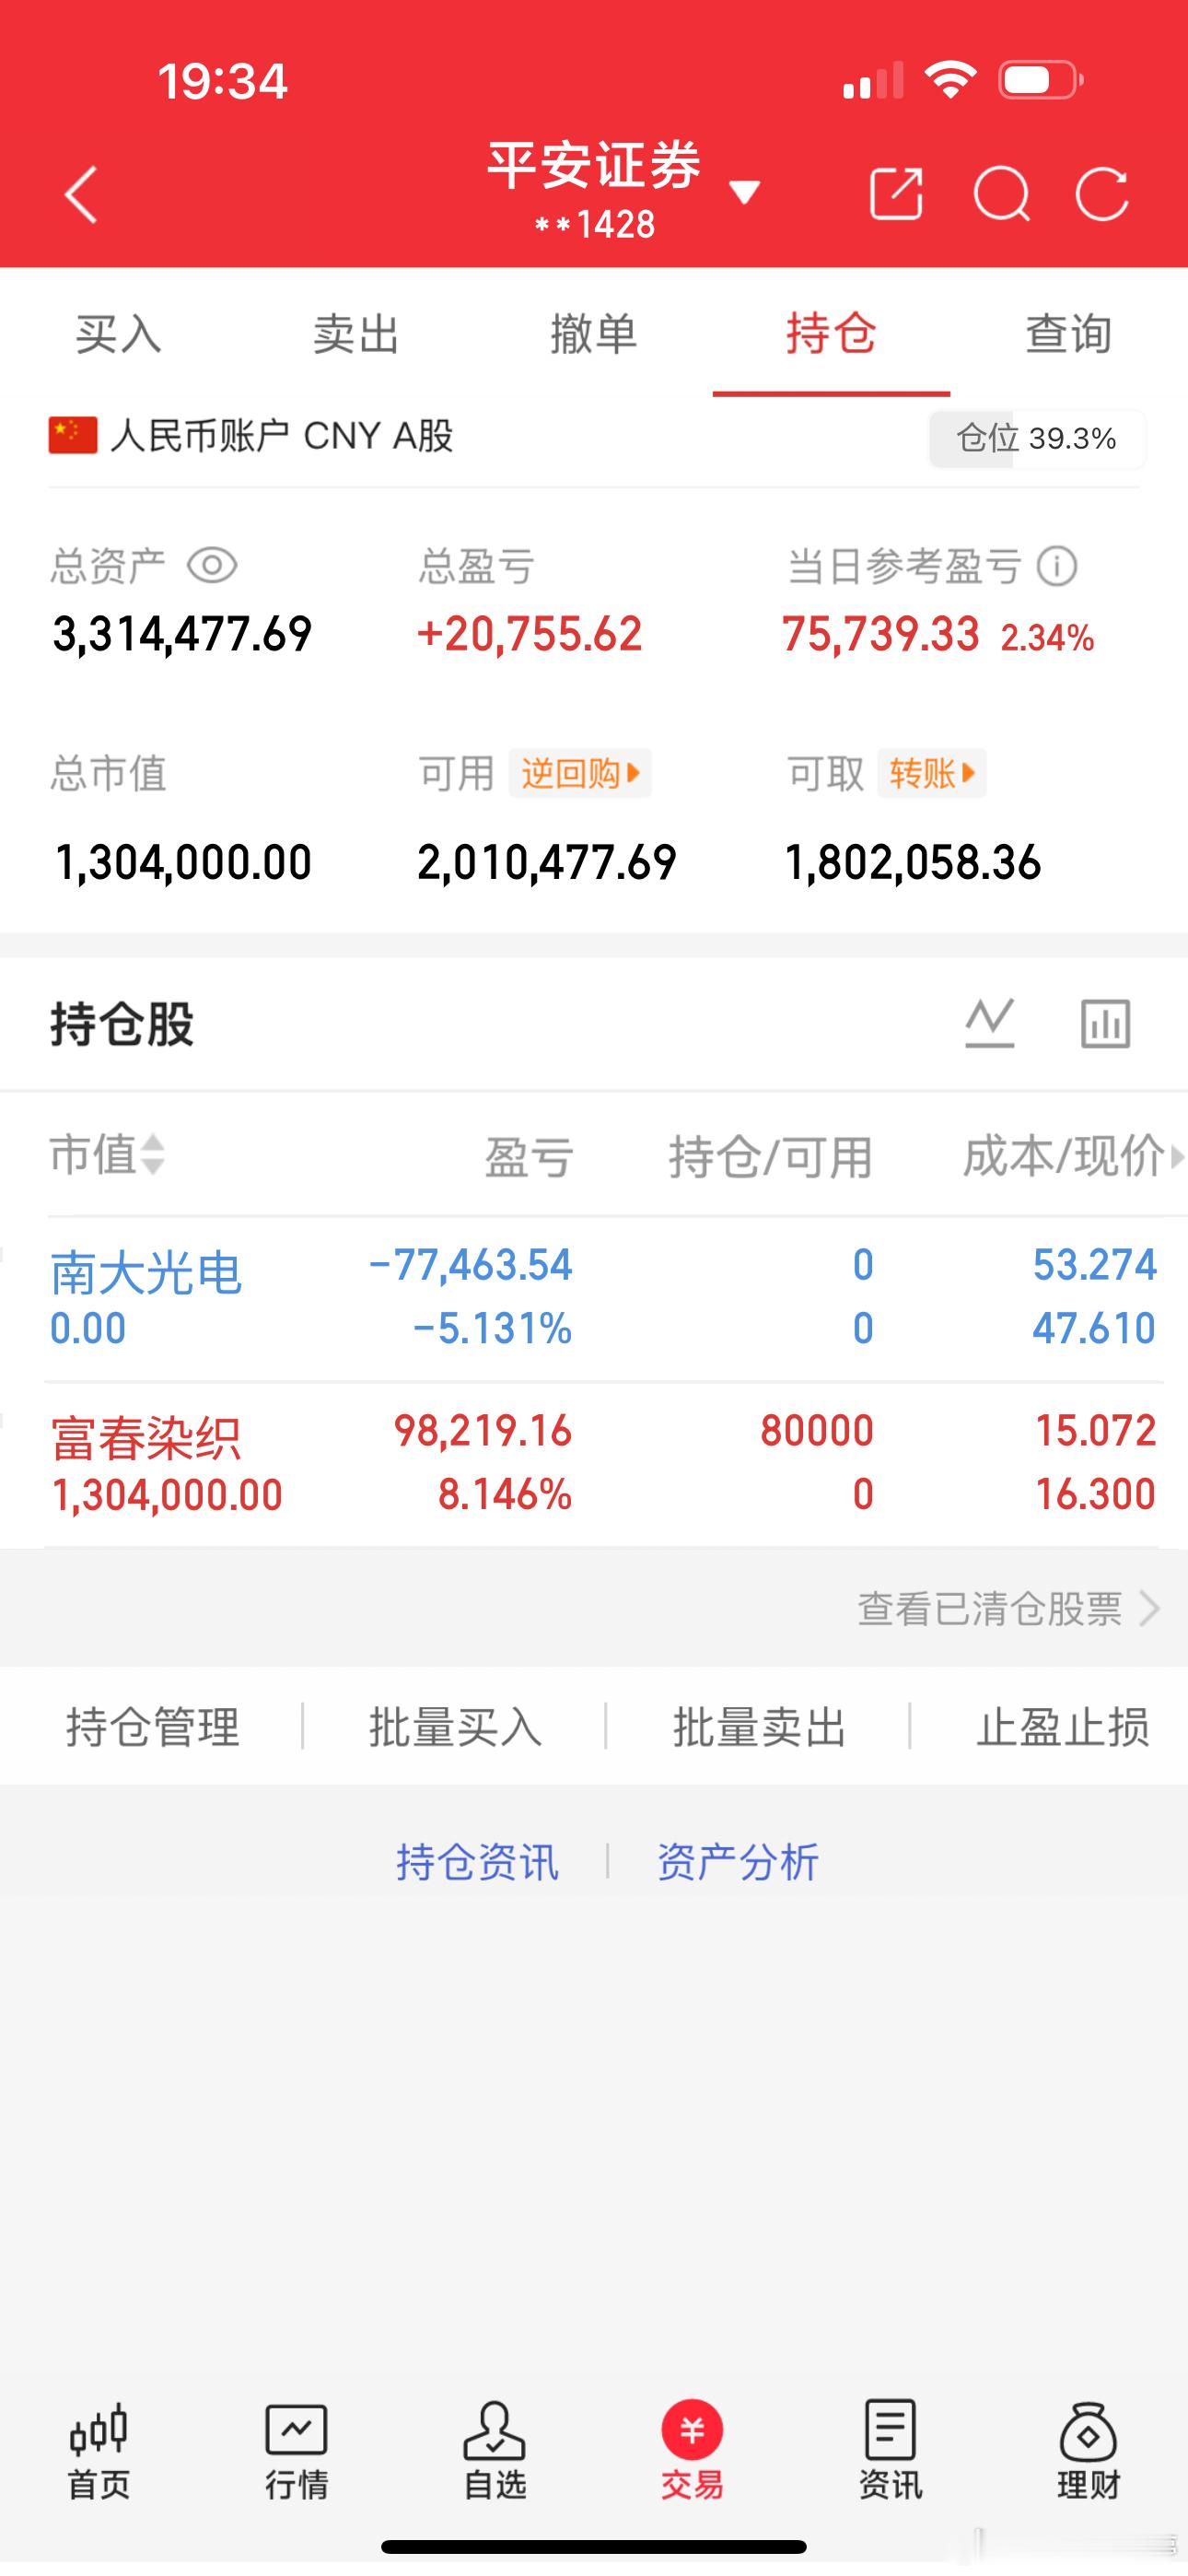Expand more columns arrow beside 成本/现价
1188x2576 pixels.
[1178, 1157]
